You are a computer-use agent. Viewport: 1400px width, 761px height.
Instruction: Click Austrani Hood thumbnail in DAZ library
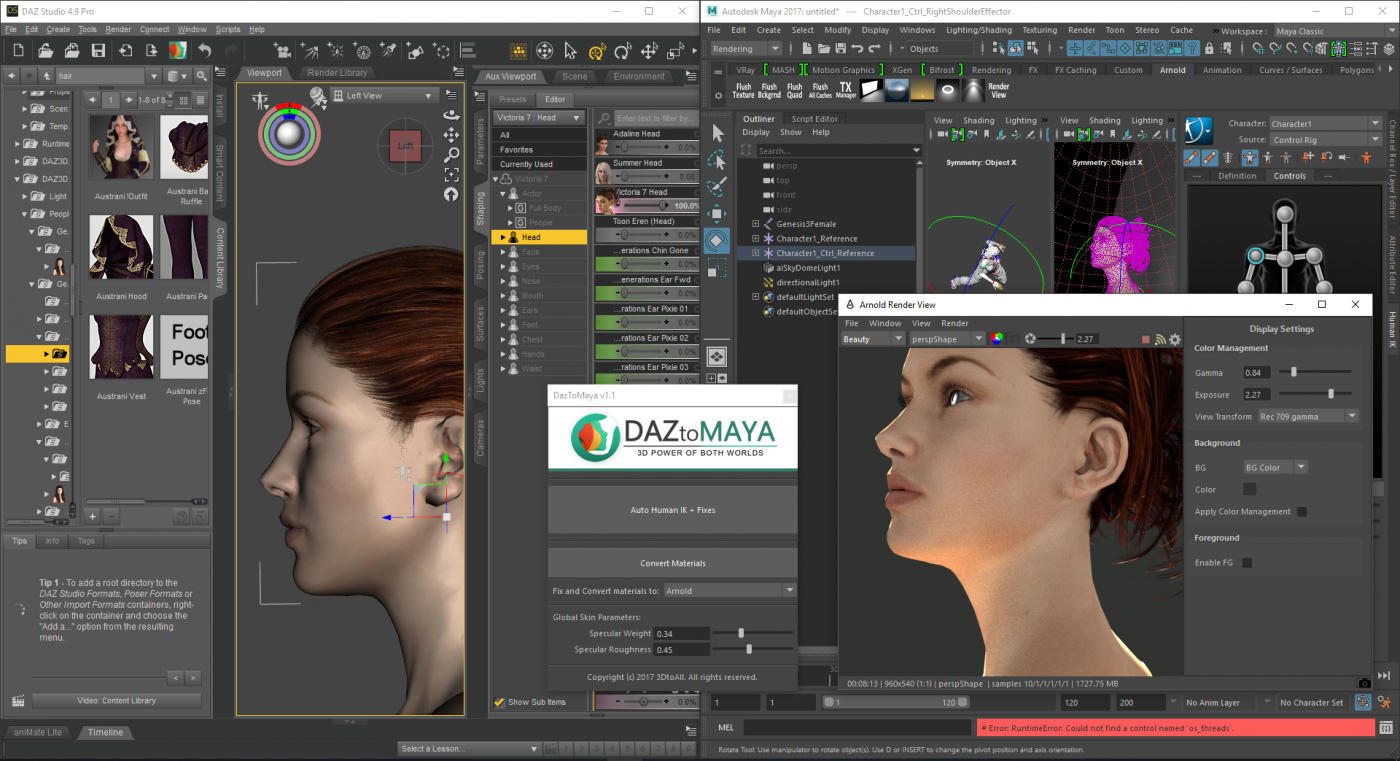click(121, 247)
